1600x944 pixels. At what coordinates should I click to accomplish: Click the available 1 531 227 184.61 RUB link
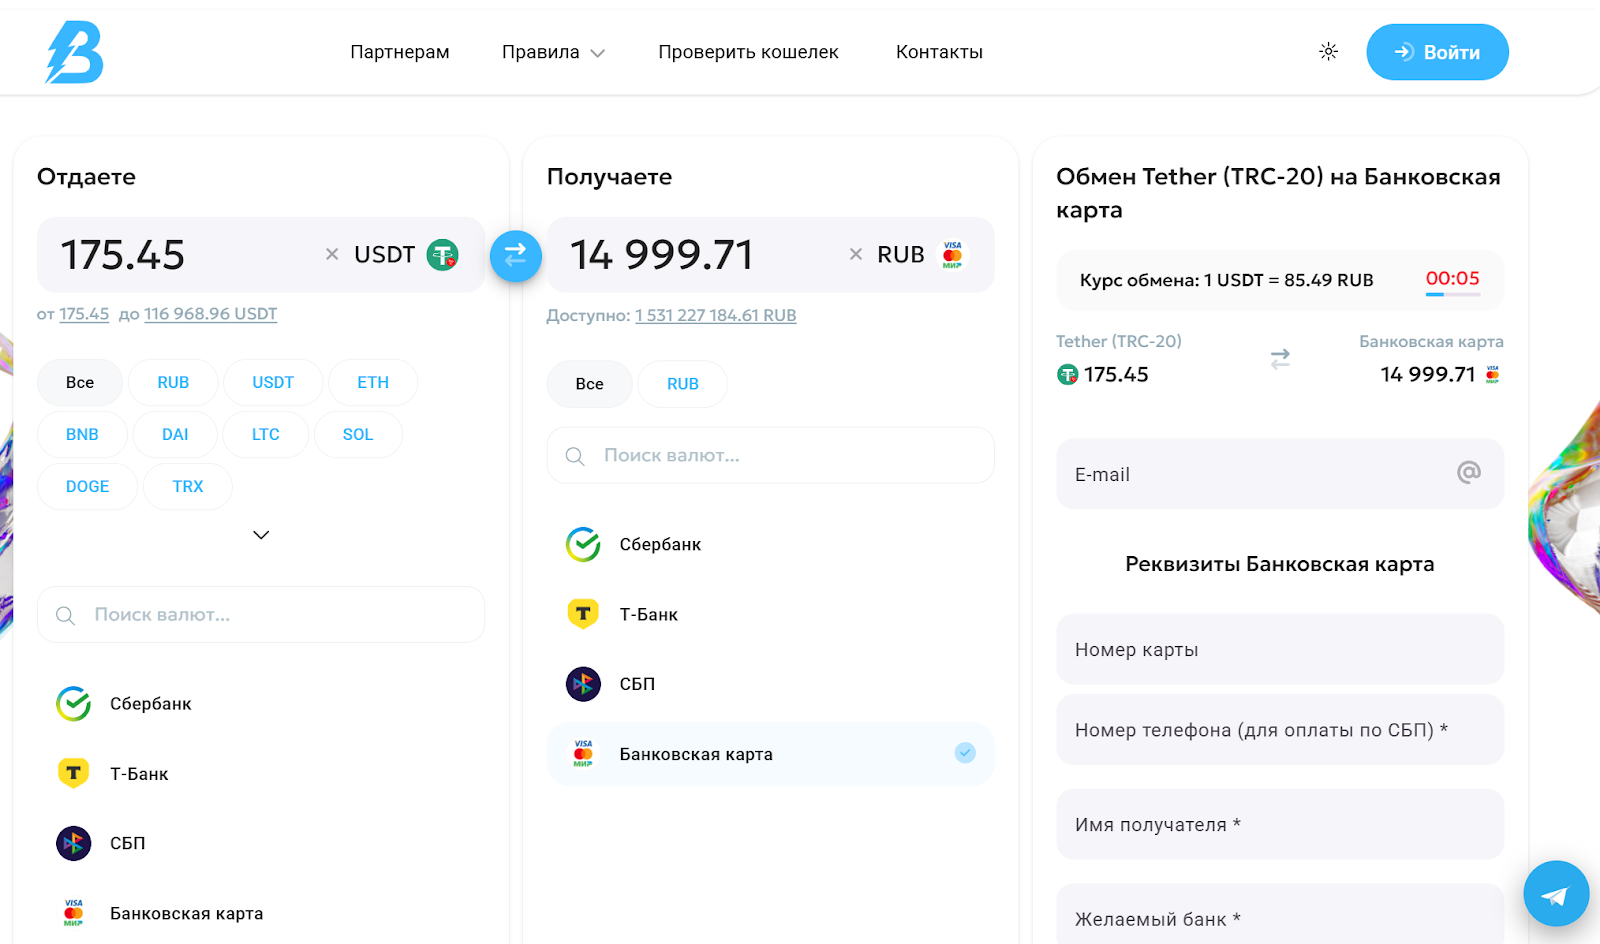point(716,316)
